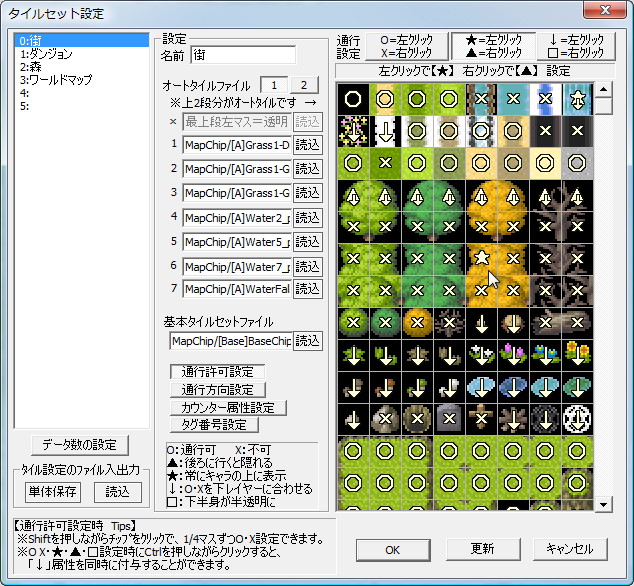This screenshot has width=634, height=586.
Task: Click the white magic circle tile
Action: pyautogui.click(x=577, y=419)
